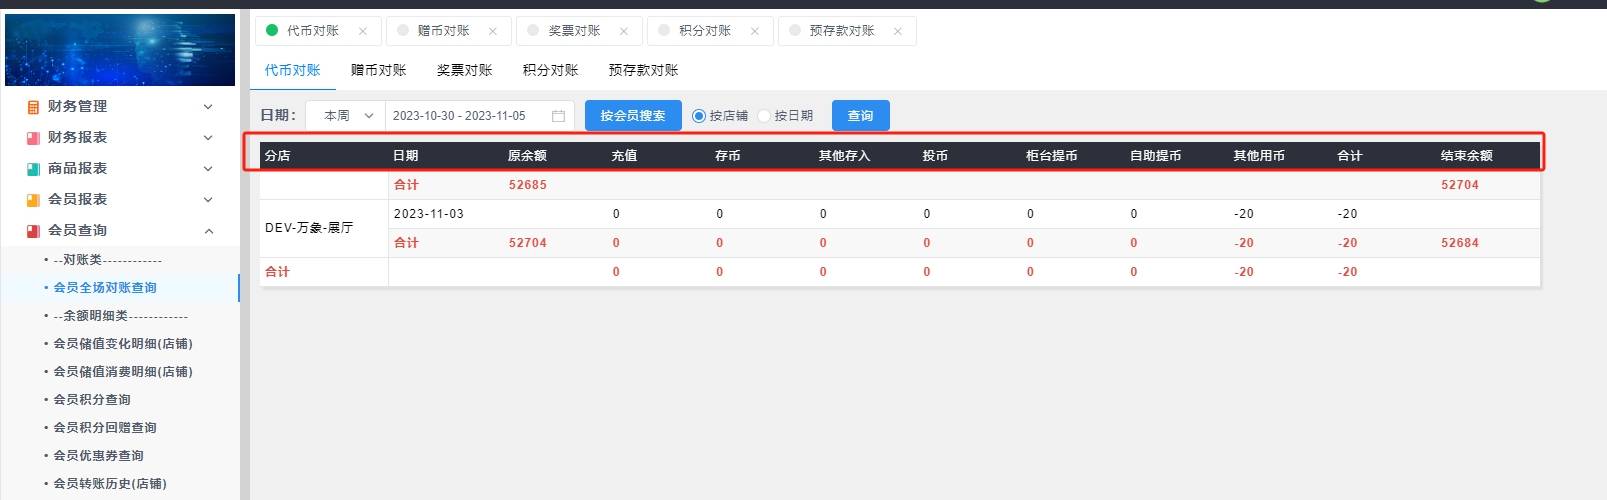Click the 会员报表 sidebar icon

pyautogui.click(x=33, y=200)
